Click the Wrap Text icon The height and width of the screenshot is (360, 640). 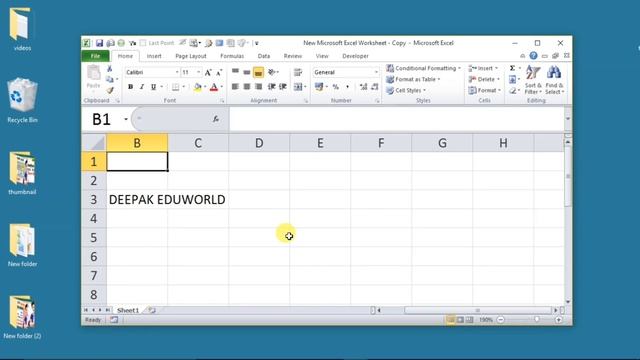pyautogui.click(x=298, y=72)
